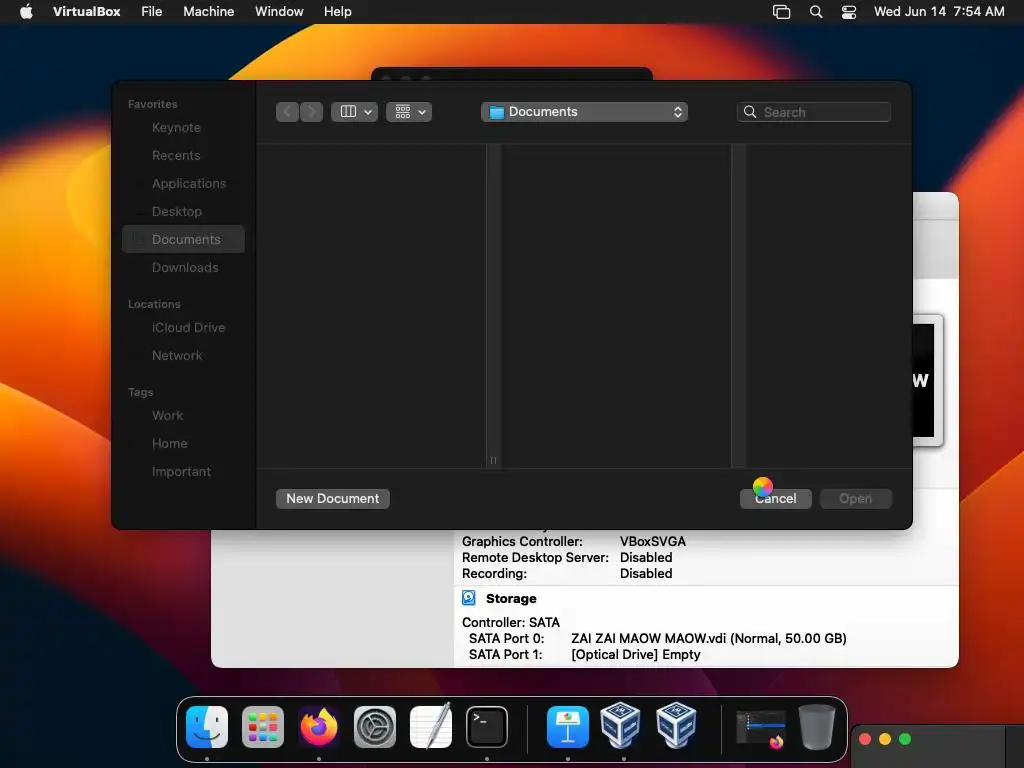Click the column resize handle in dialog
This screenshot has width=1024, height=768.
click(x=494, y=460)
